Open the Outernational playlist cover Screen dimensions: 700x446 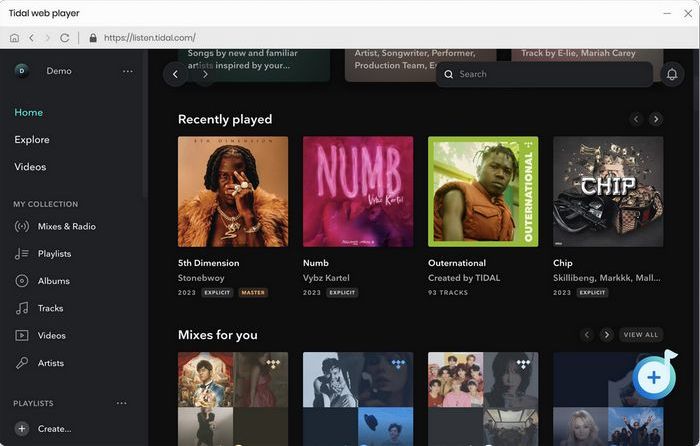(483, 192)
